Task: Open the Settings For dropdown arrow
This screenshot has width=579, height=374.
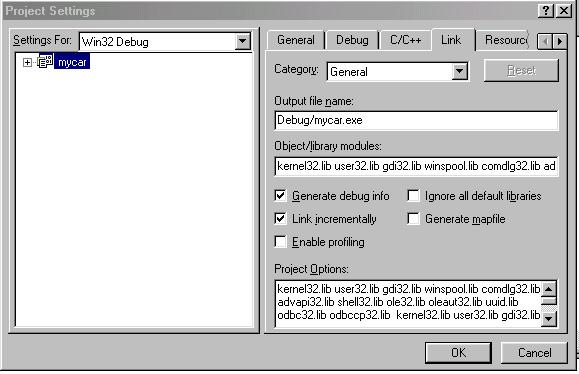Action: point(243,41)
